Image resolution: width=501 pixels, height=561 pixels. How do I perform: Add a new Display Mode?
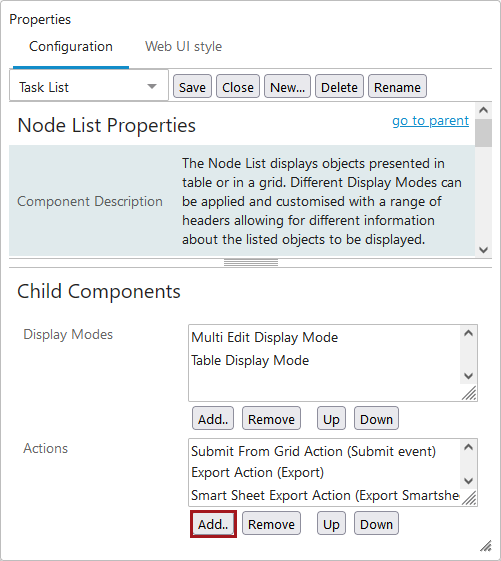click(213, 418)
